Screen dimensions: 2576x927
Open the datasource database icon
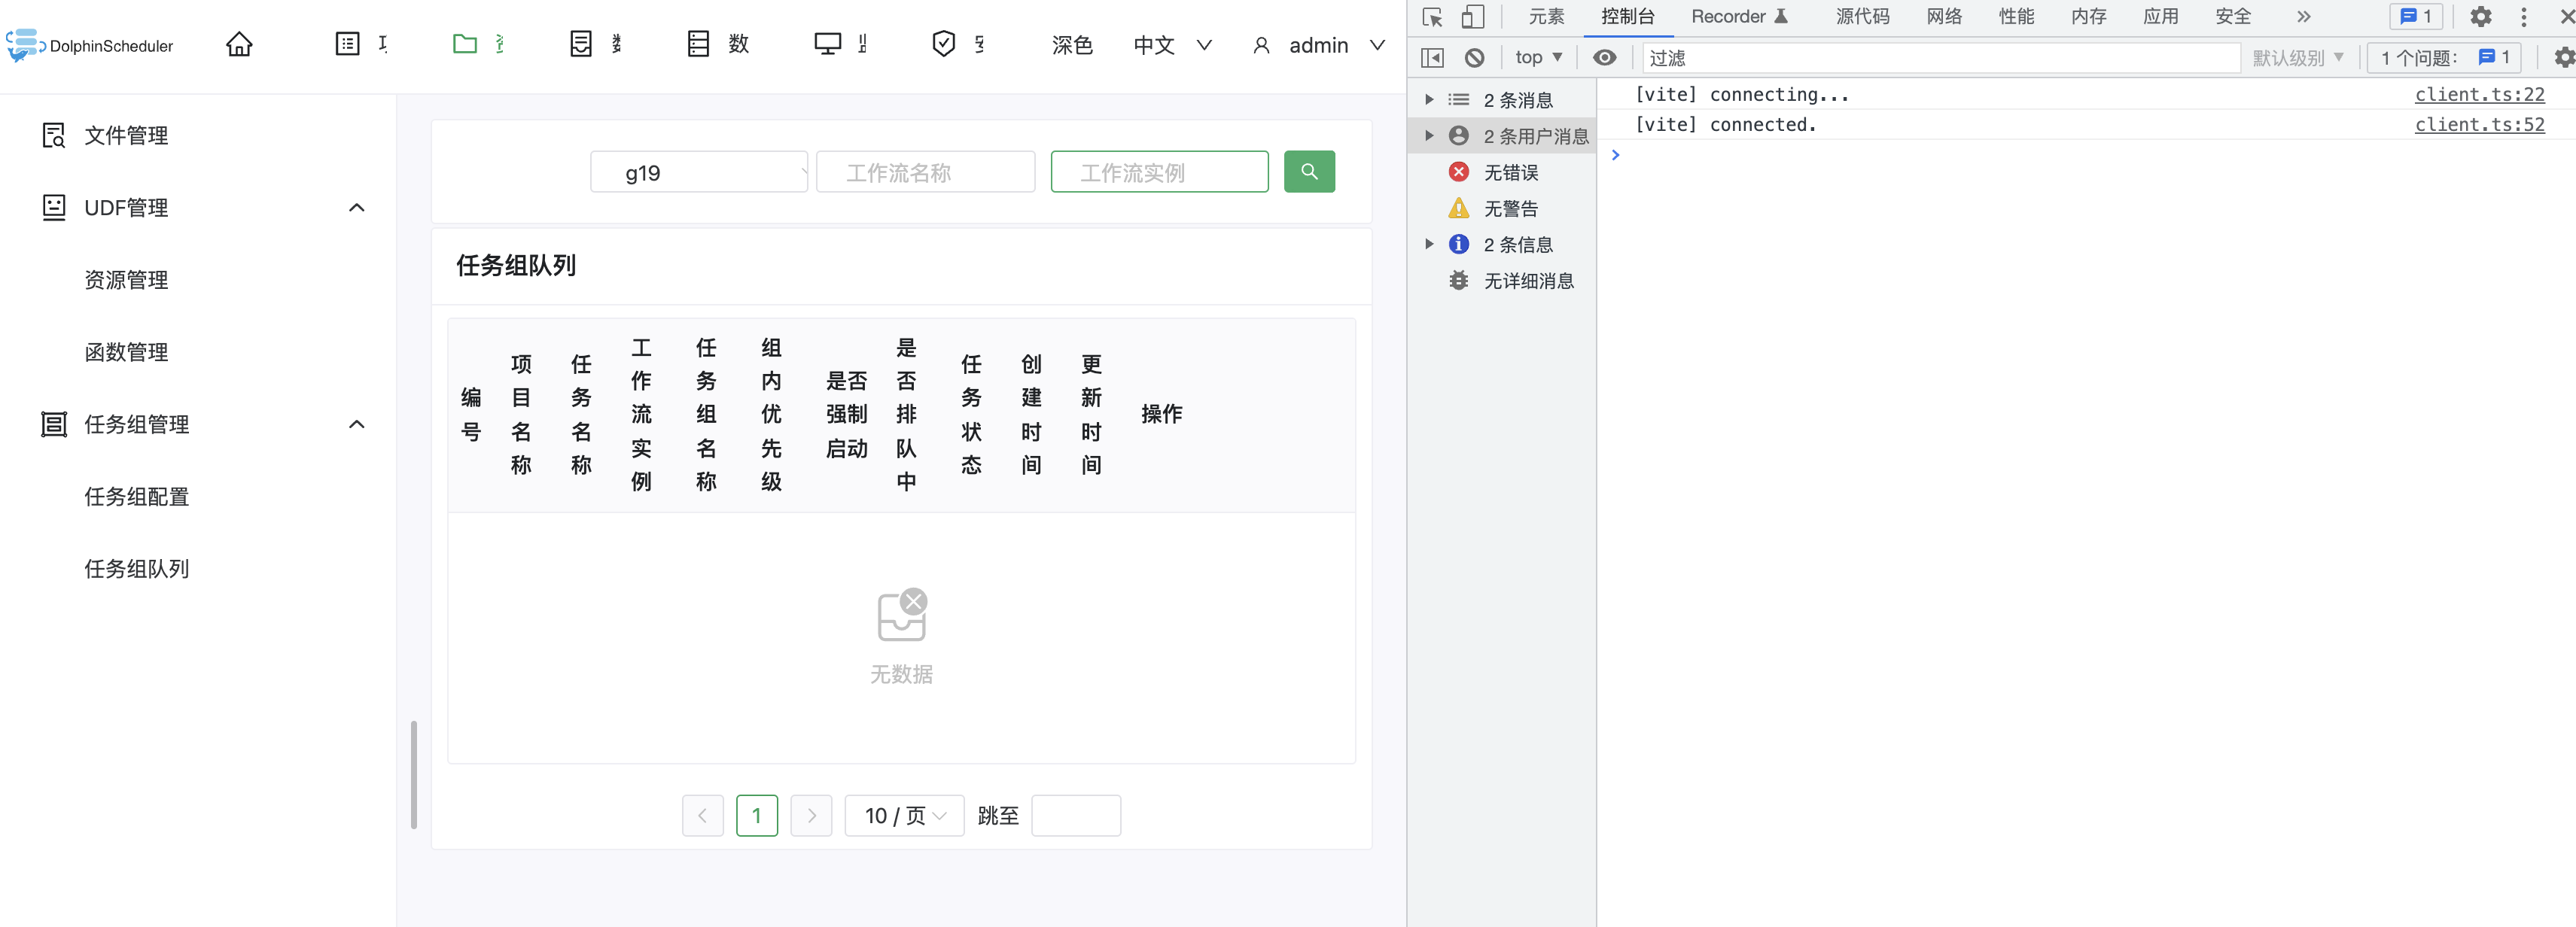698,44
